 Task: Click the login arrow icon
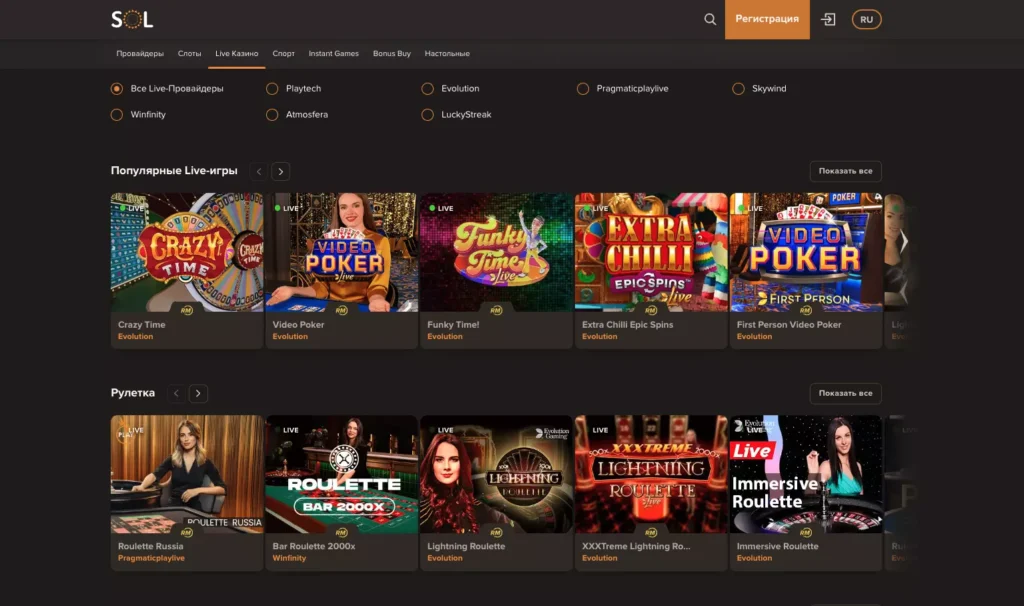point(828,19)
